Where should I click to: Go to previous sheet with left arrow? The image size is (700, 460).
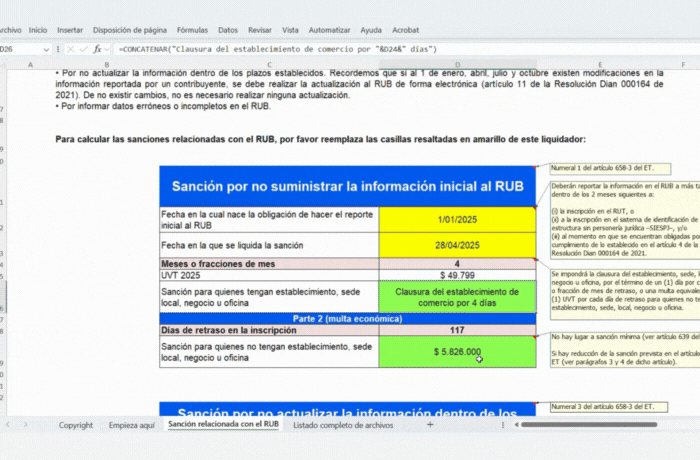pos(8,425)
